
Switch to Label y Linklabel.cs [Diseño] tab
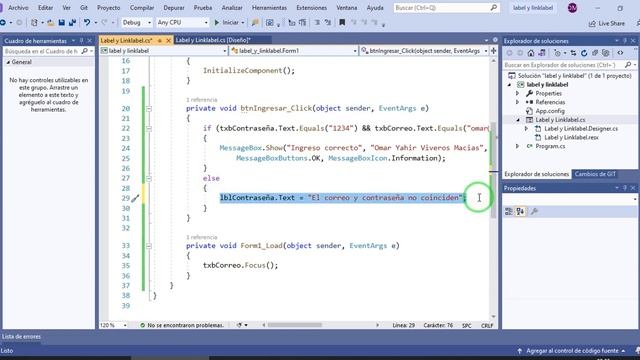click(213, 40)
